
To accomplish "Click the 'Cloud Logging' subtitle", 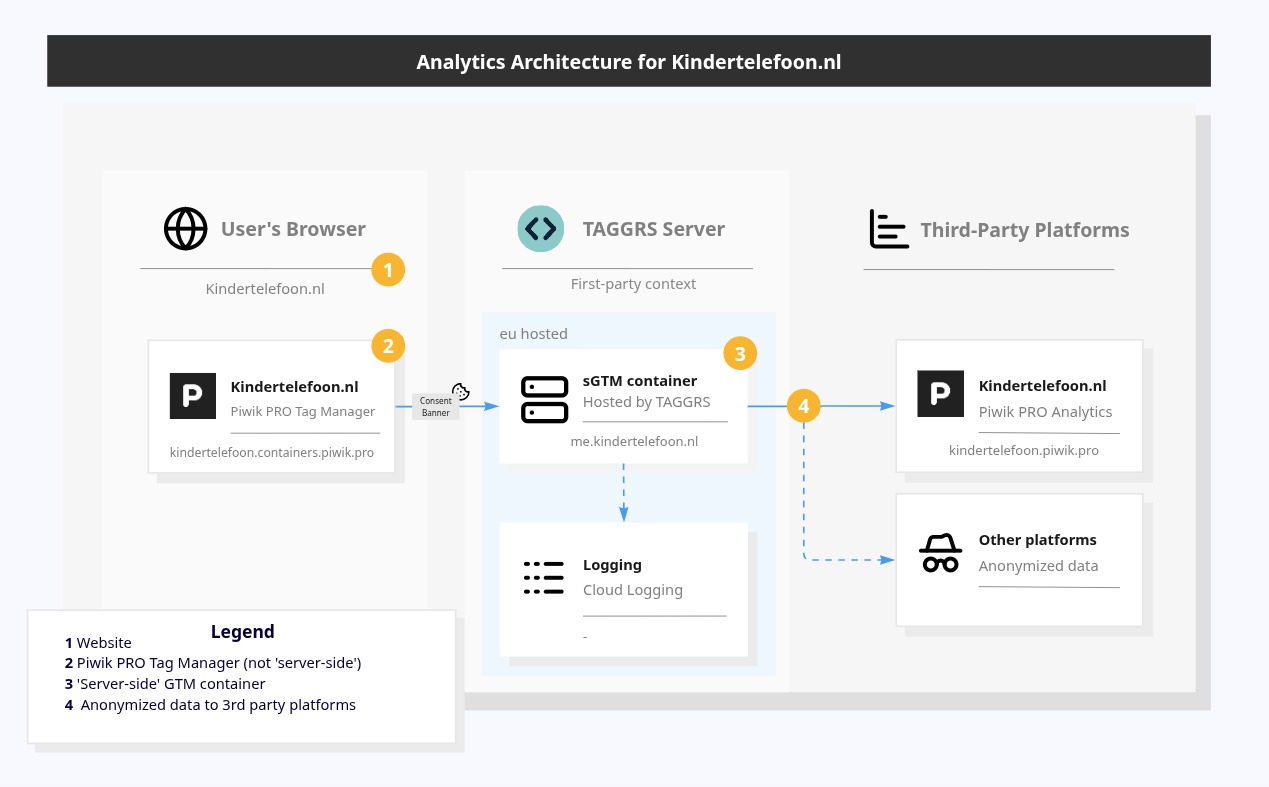I will click(633, 590).
